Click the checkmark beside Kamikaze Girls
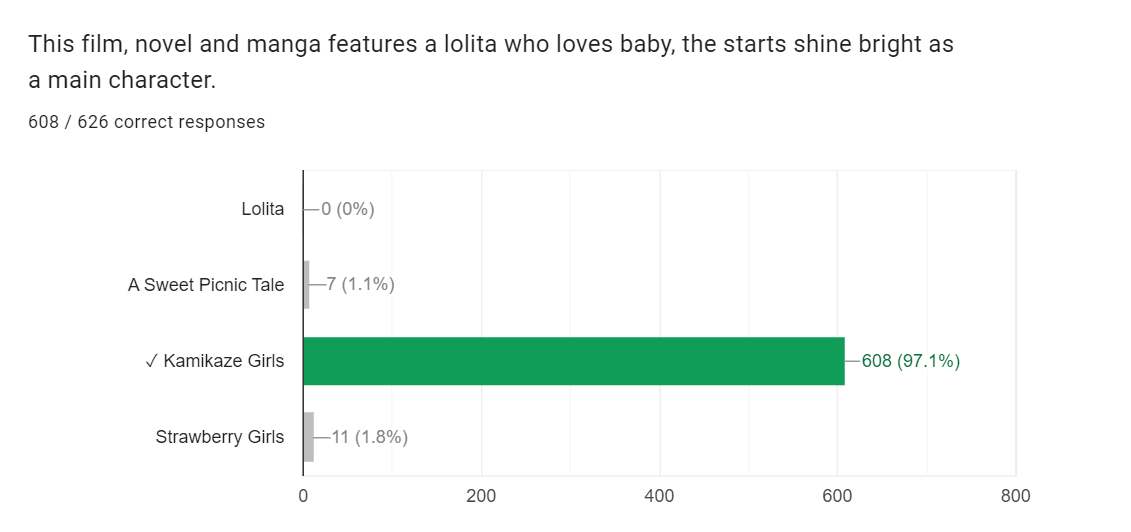1131x532 pixels. coord(151,361)
